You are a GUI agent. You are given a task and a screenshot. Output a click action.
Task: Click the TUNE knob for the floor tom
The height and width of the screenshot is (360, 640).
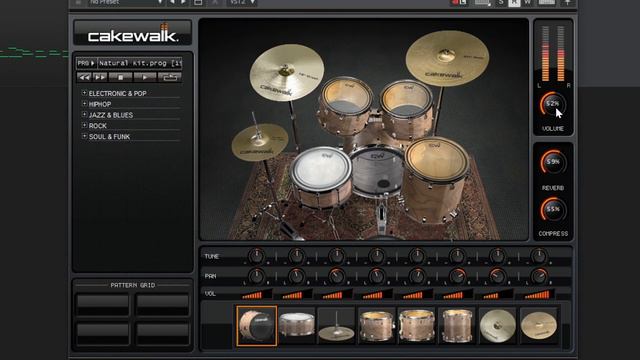tap(457, 256)
